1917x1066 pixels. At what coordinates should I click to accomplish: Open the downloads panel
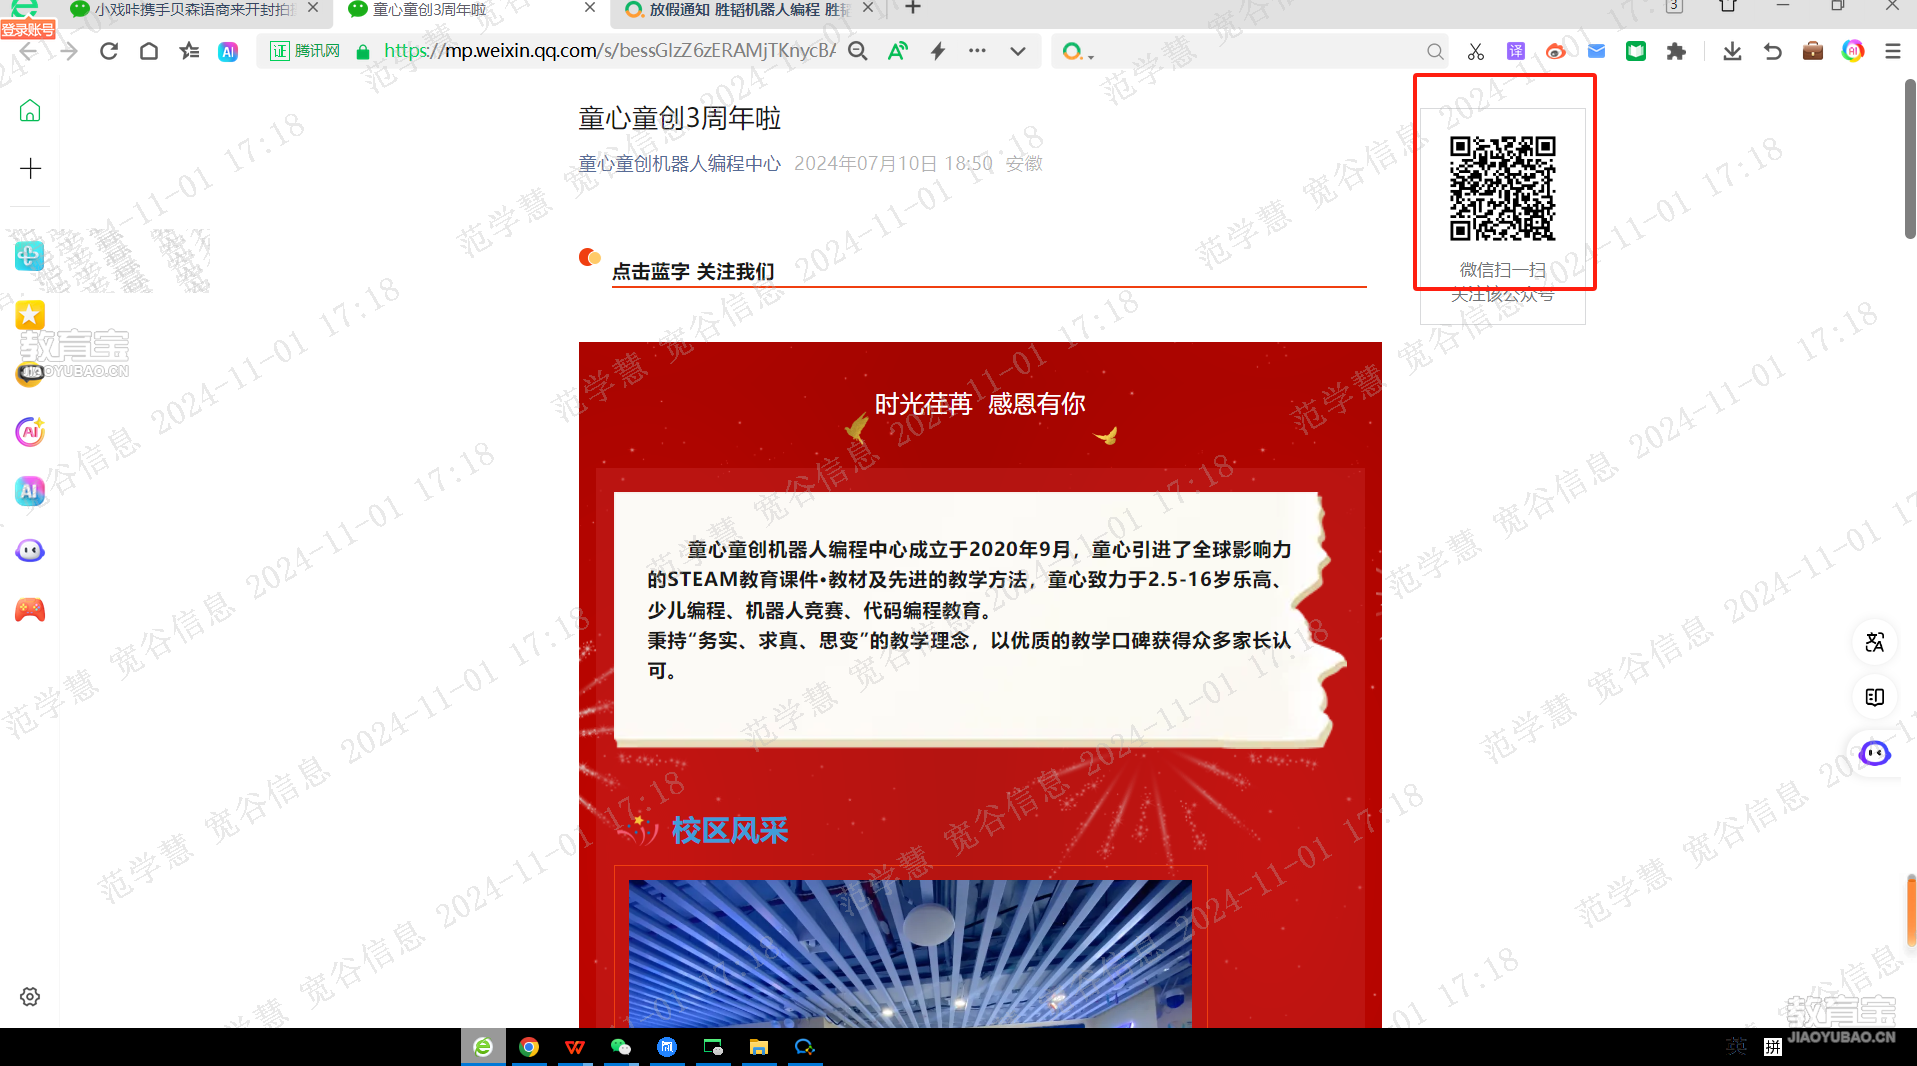1733,51
